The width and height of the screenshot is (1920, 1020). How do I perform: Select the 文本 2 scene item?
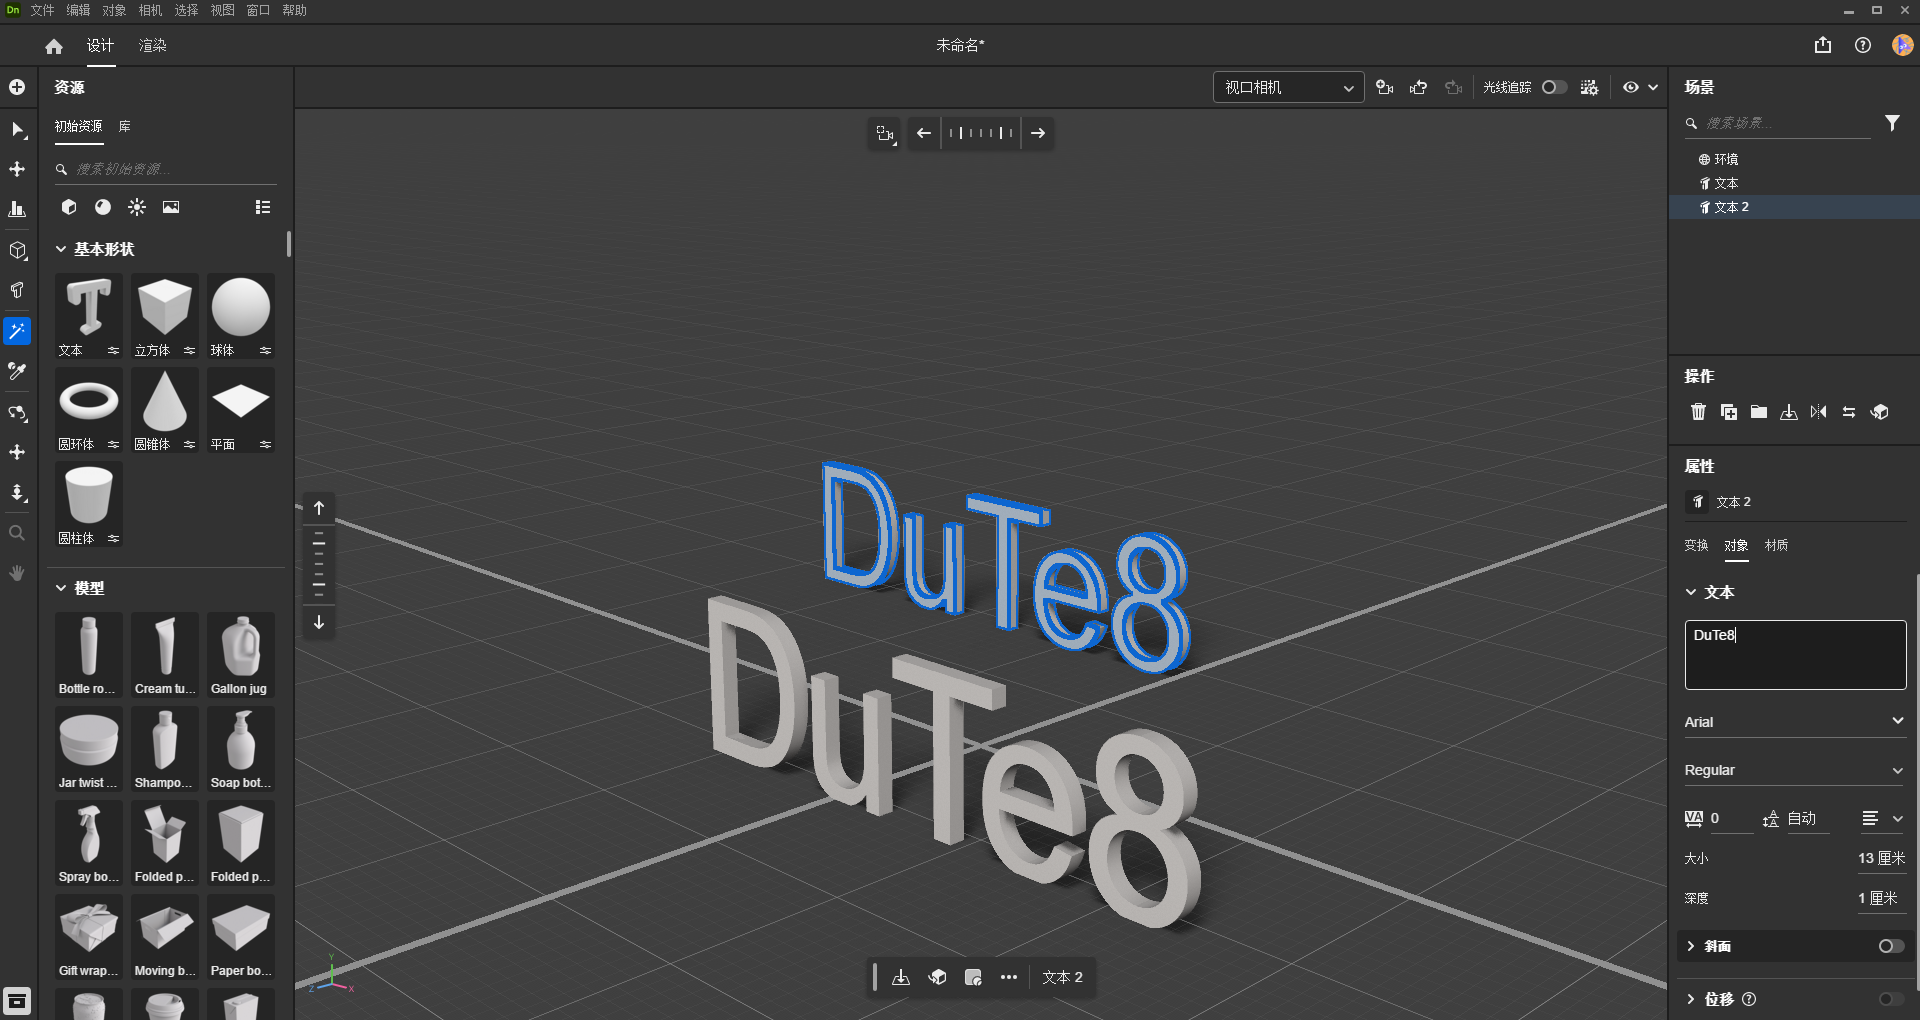click(1794, 207)
